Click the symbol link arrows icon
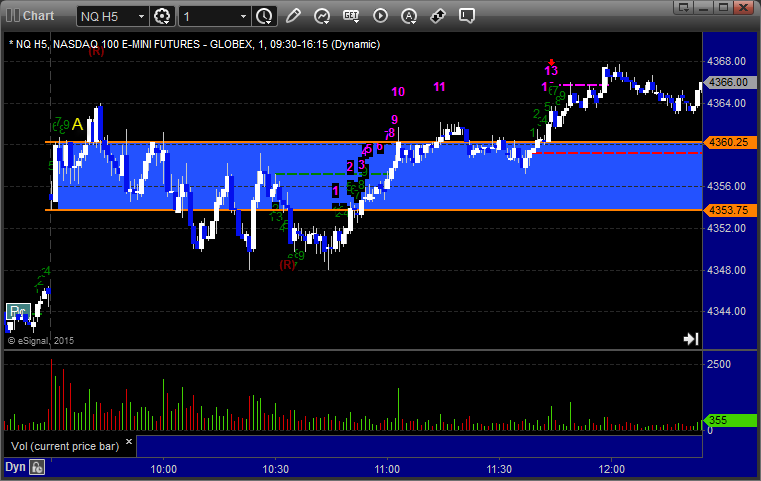Screen dimensions: 761x481 coord(438,16)
